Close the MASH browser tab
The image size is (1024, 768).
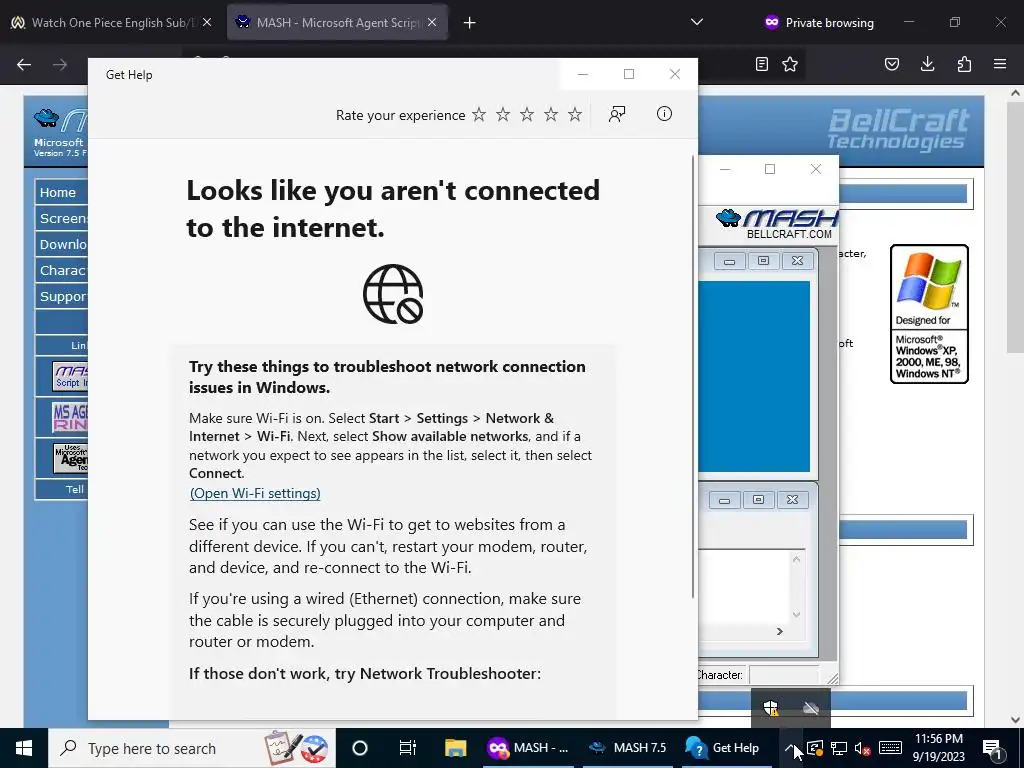[432, 22]
